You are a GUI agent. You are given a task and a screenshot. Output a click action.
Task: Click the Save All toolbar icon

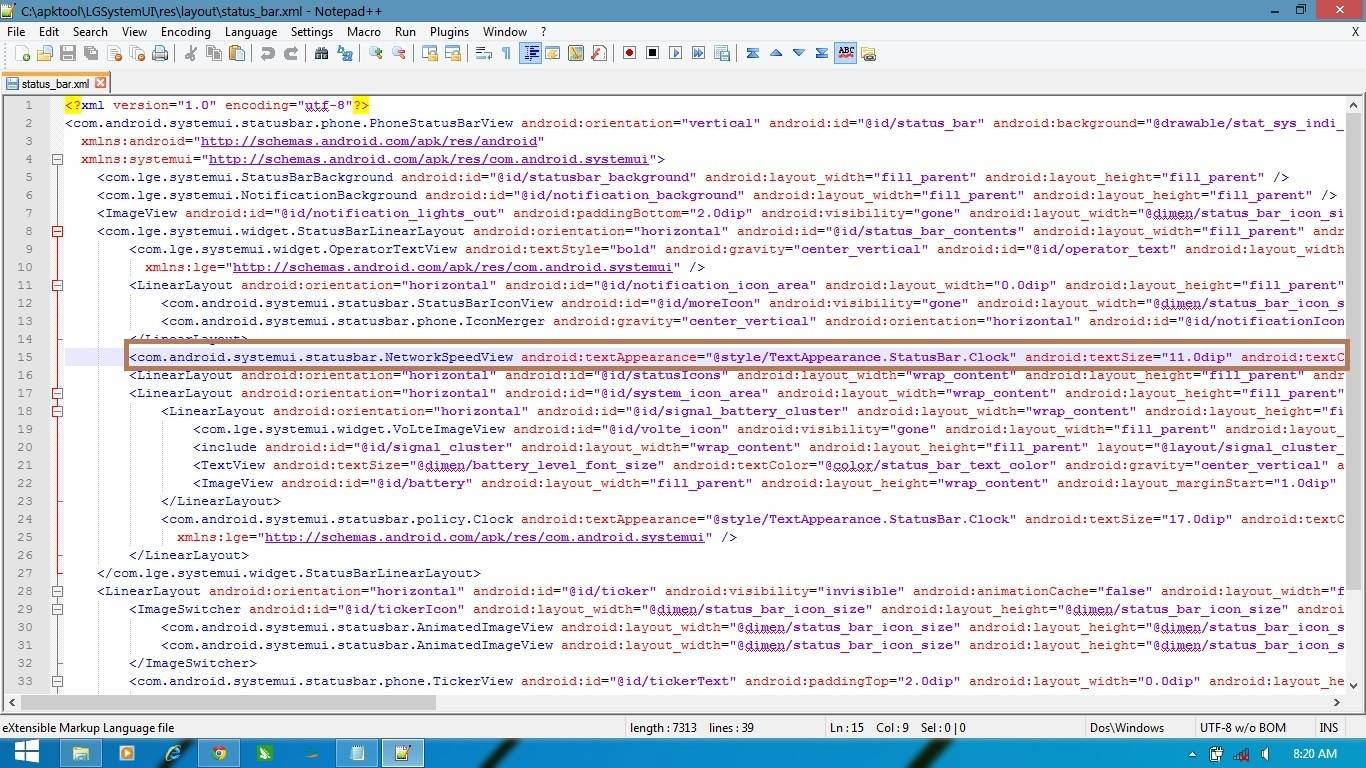[x=91, y=53]
